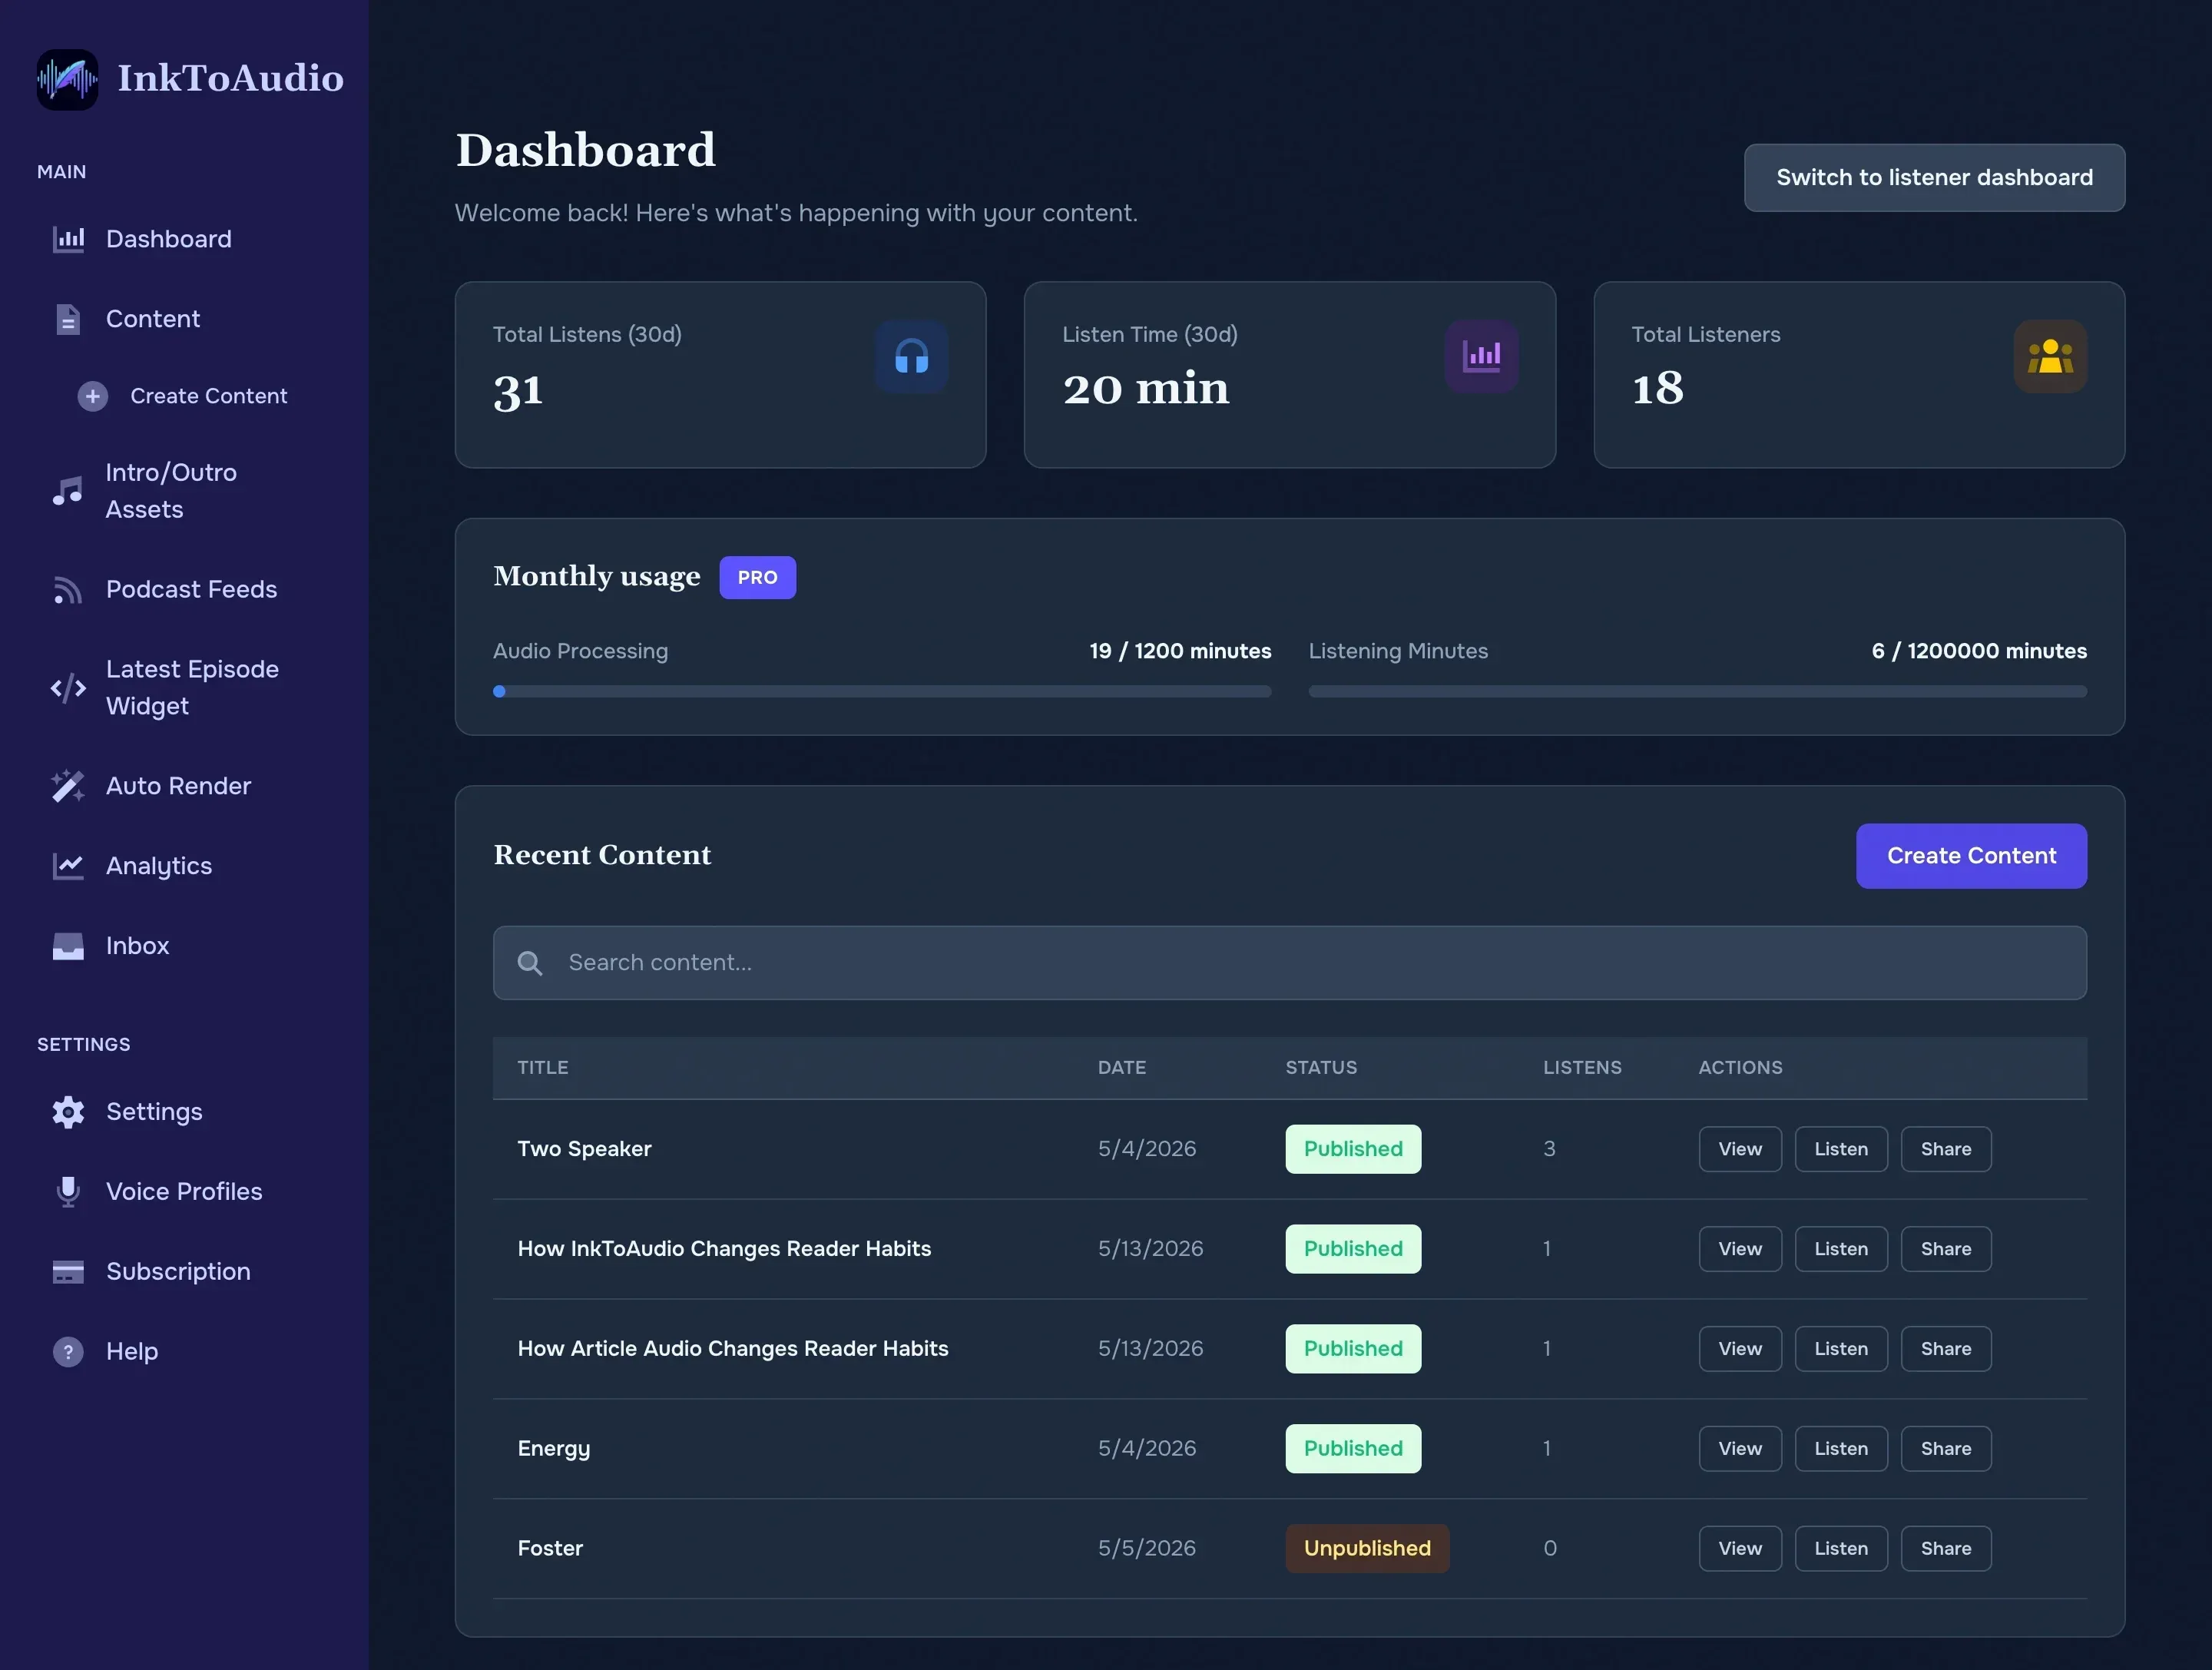Click the Analytics line chart icon
Screen dimensions: 2212x1670
[68, 866]
